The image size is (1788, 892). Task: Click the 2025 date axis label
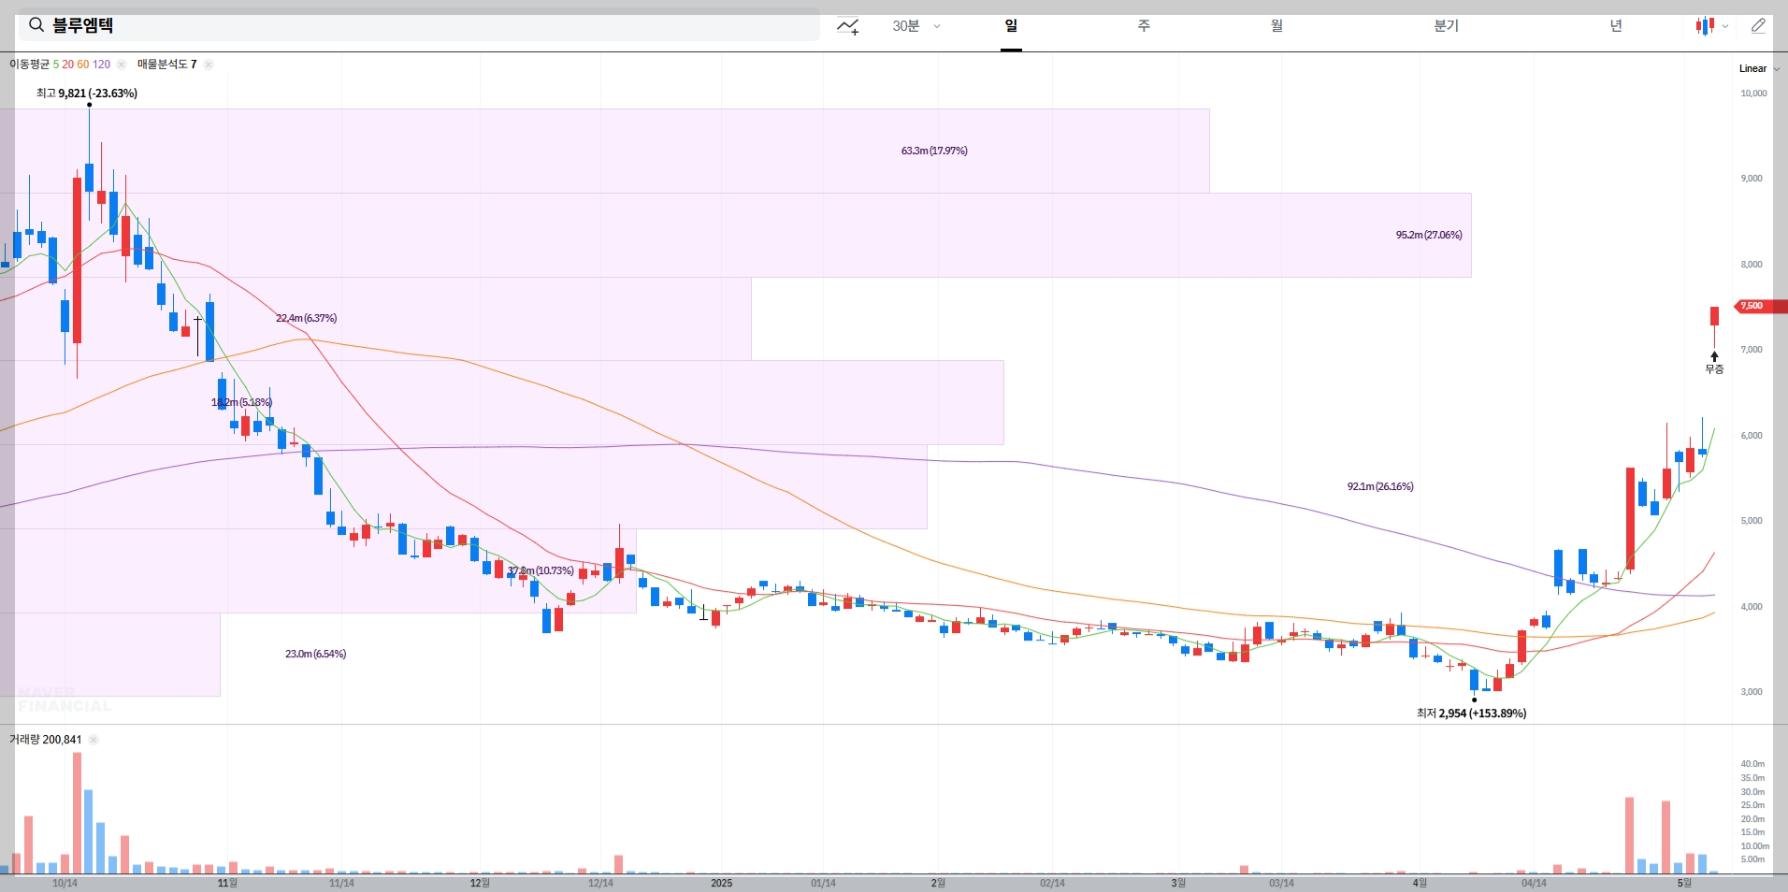(721, 883)
